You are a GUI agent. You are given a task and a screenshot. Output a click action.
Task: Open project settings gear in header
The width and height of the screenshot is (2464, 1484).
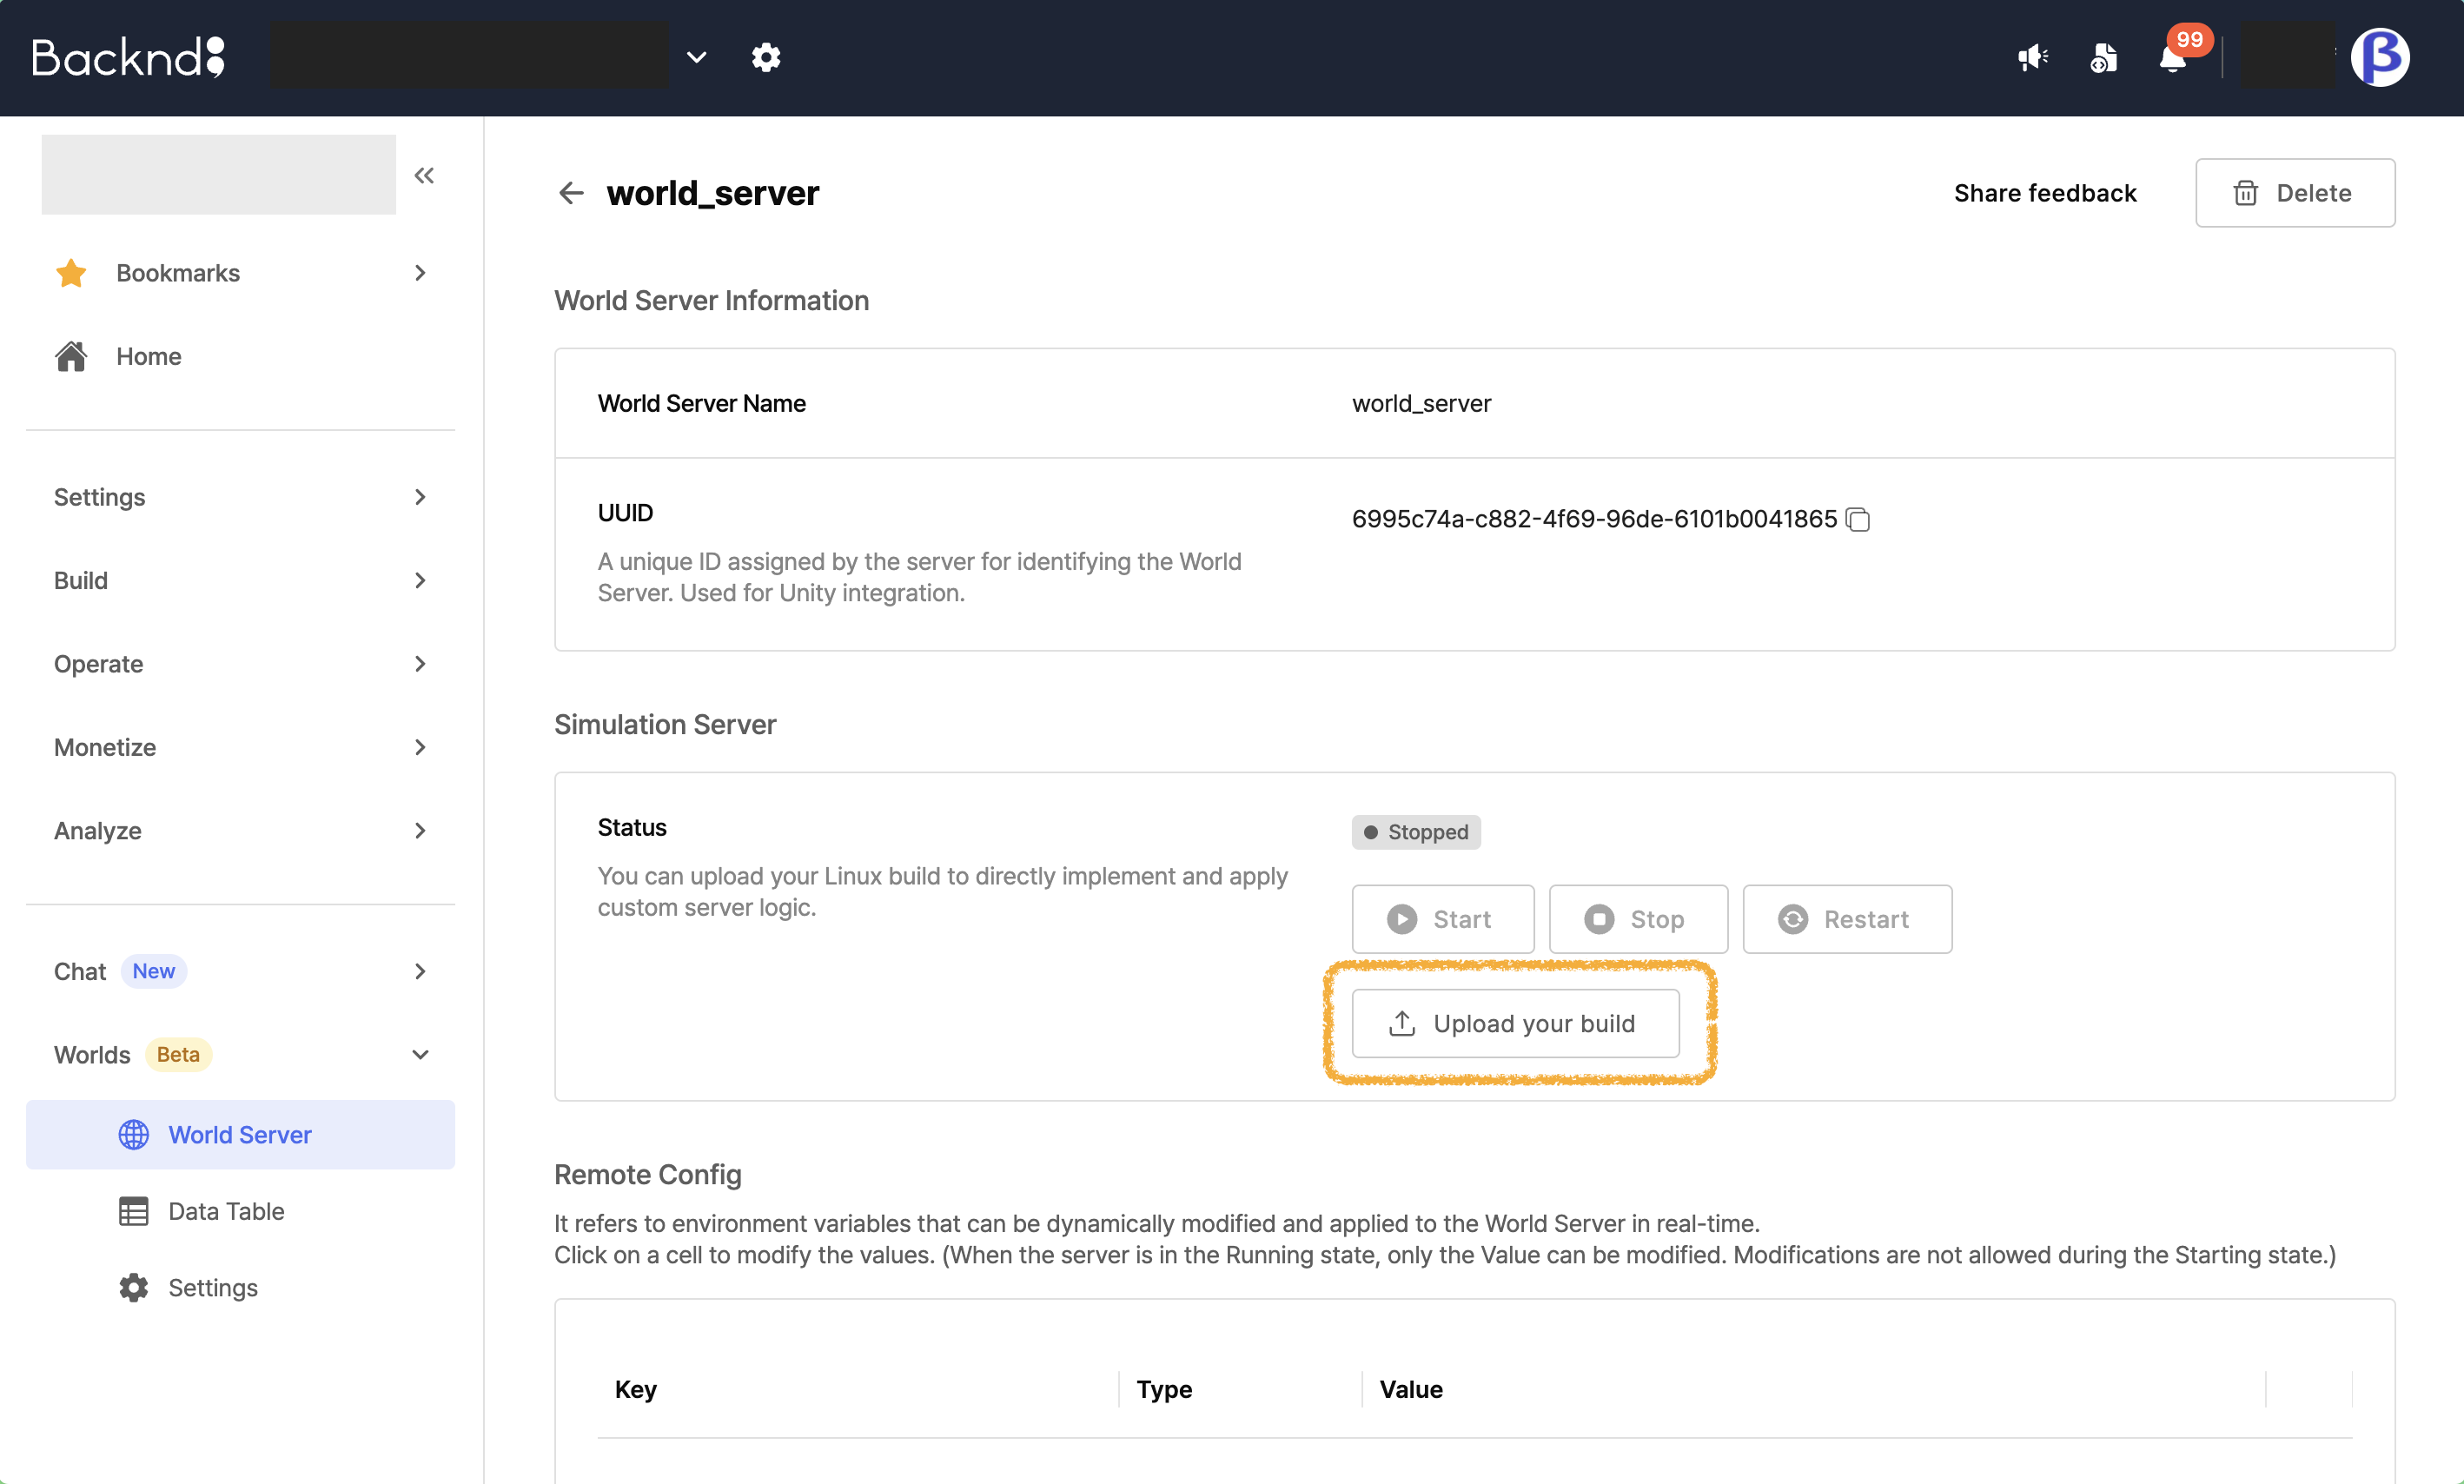pos(766,57)
